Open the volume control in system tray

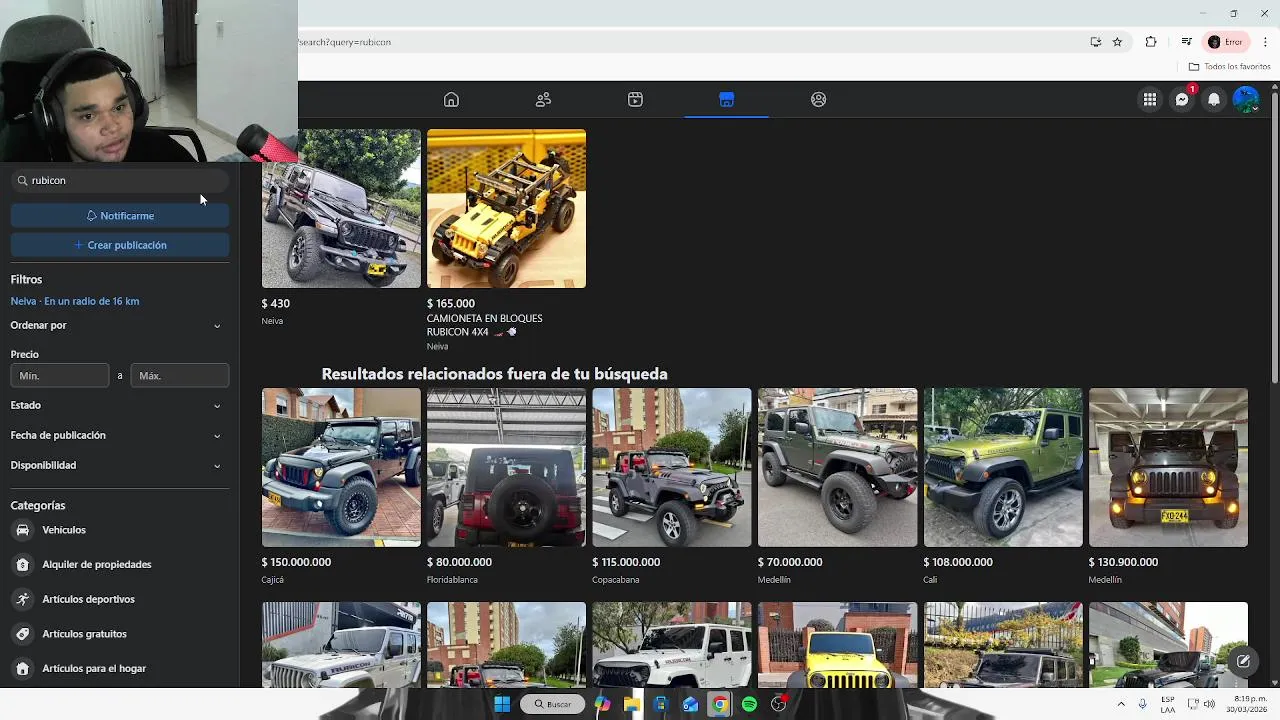(1209, 704)
